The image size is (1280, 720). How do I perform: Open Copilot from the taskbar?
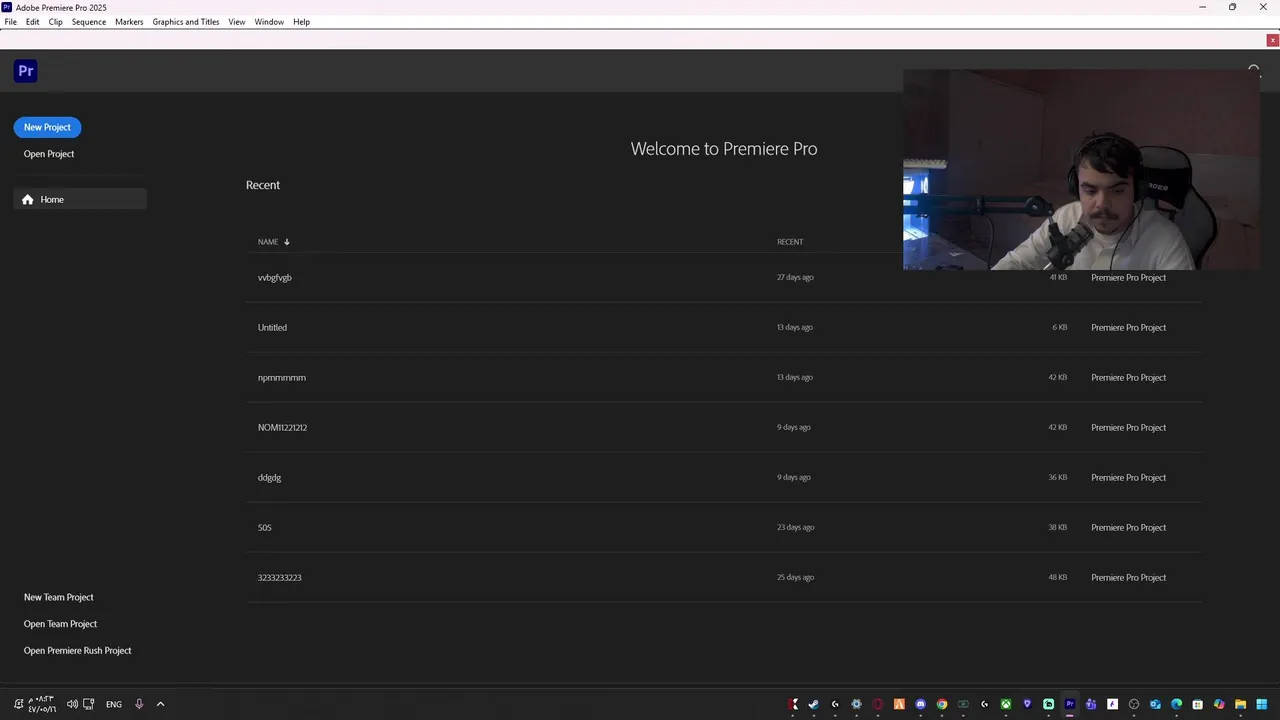[x=1219, y=704]
